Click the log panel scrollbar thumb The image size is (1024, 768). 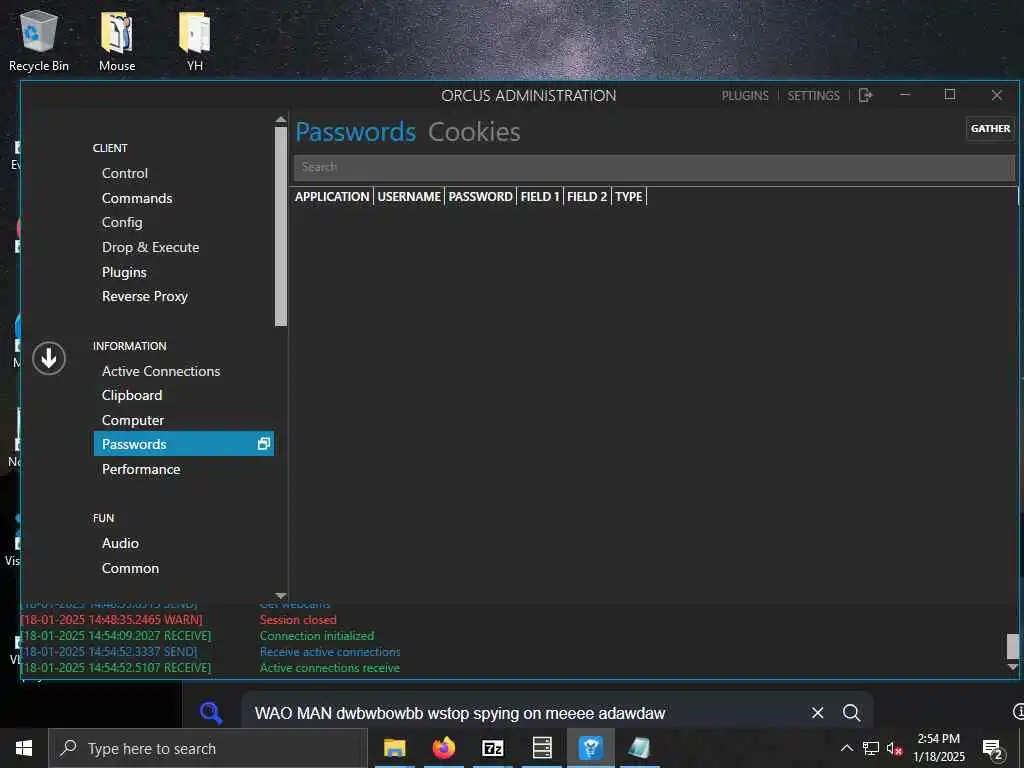(x=1012, y=647)
